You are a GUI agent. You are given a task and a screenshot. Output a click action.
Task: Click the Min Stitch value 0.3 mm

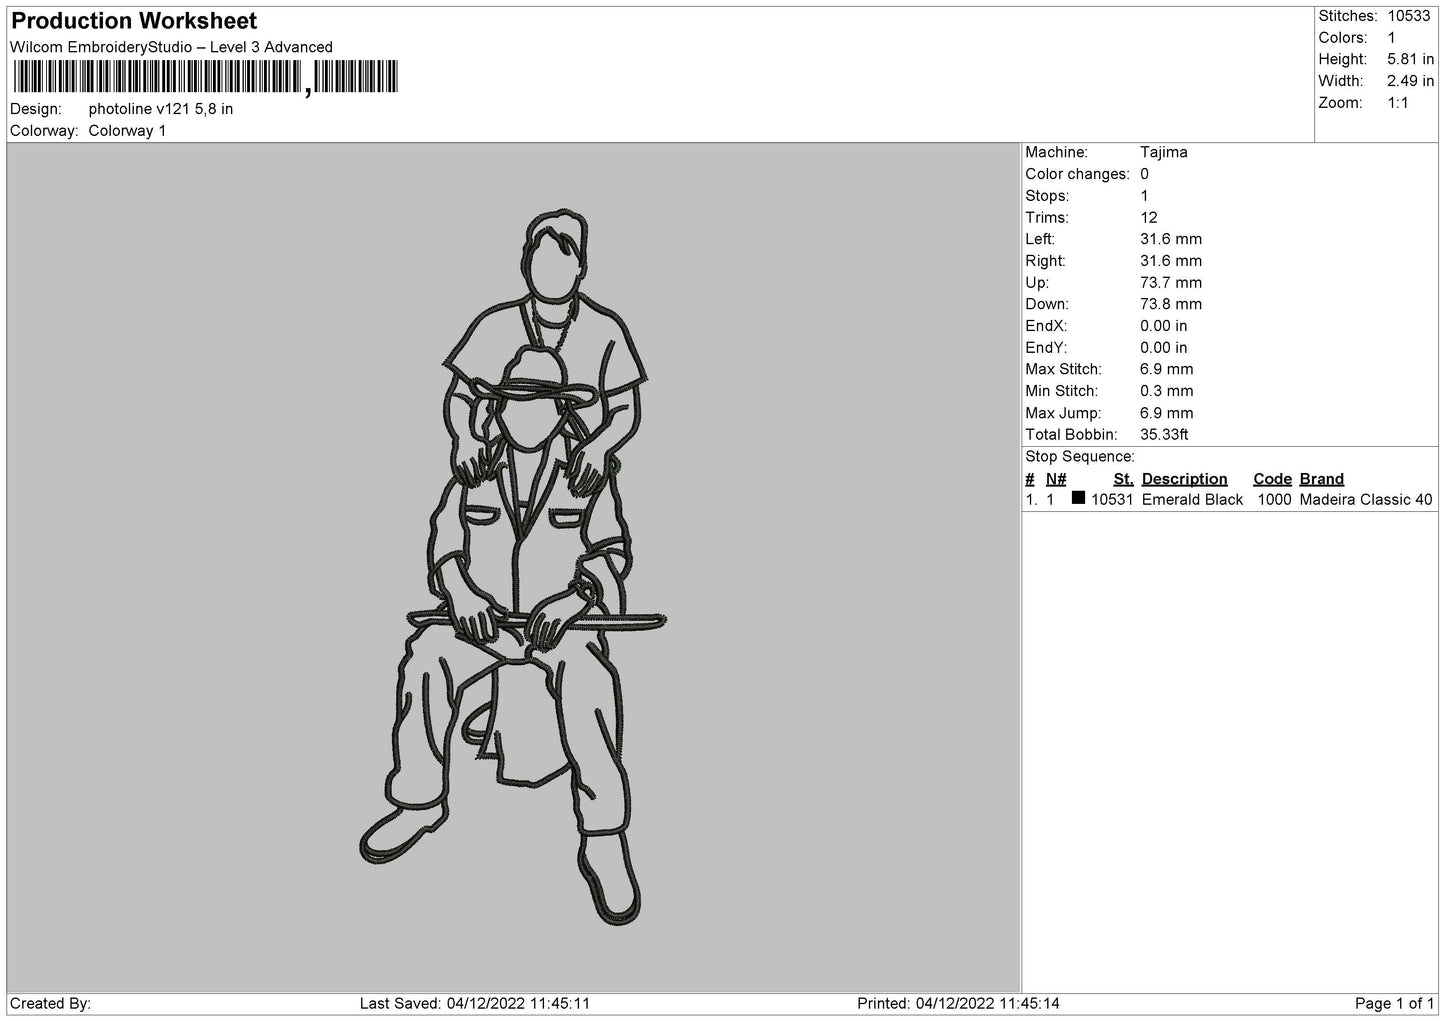(1167, 391)
